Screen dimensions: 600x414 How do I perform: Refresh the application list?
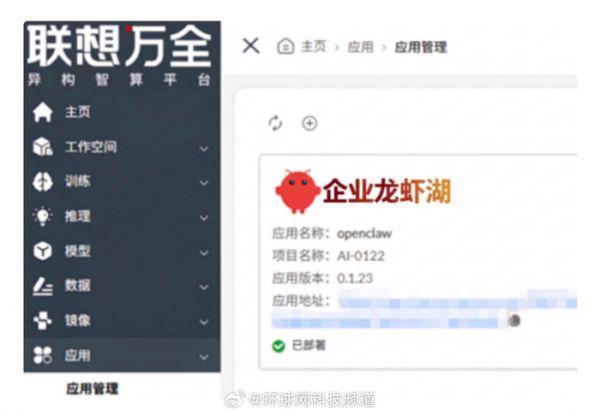276,123
